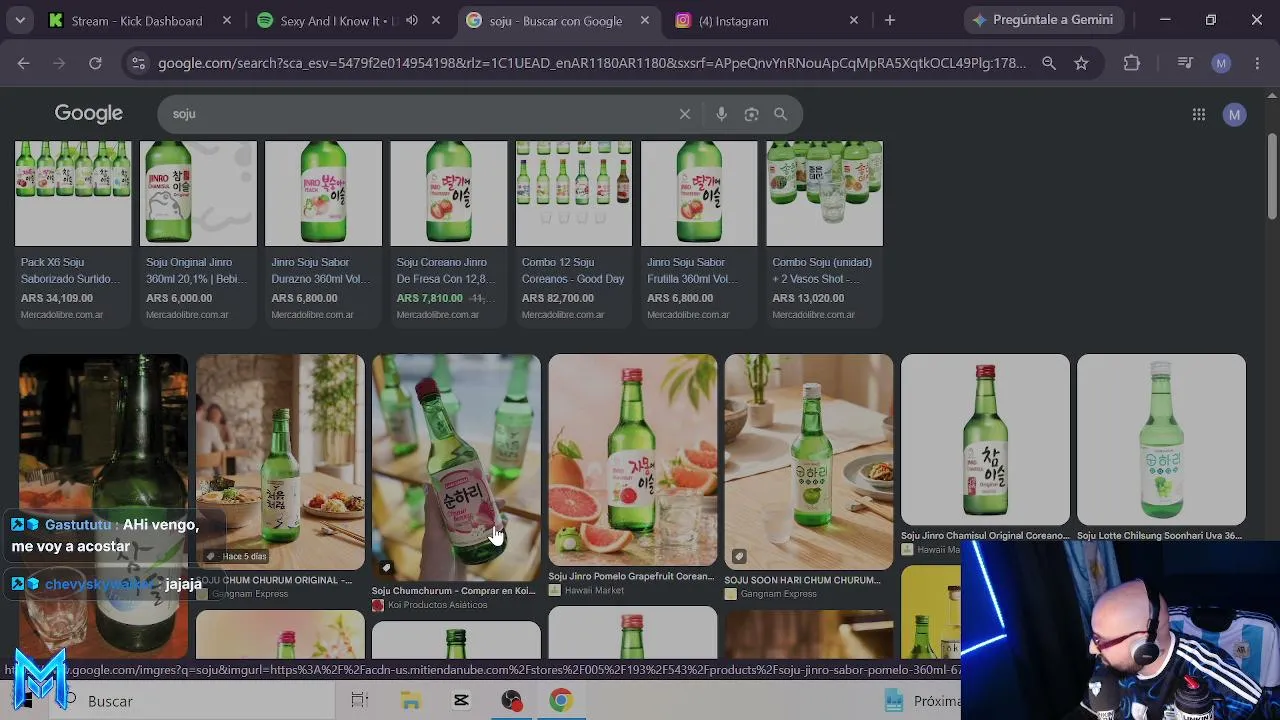The height and width of the screenshot is (720, 1280).
Task: Open the media controls icon in toolbar
Action: [1185, 63]
